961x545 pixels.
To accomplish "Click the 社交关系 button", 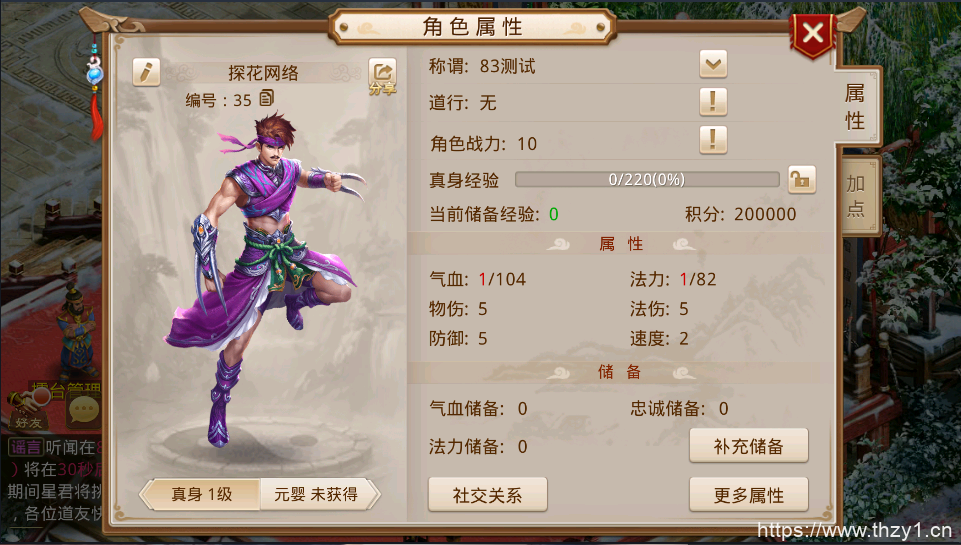I will click(x=487, y=495).
